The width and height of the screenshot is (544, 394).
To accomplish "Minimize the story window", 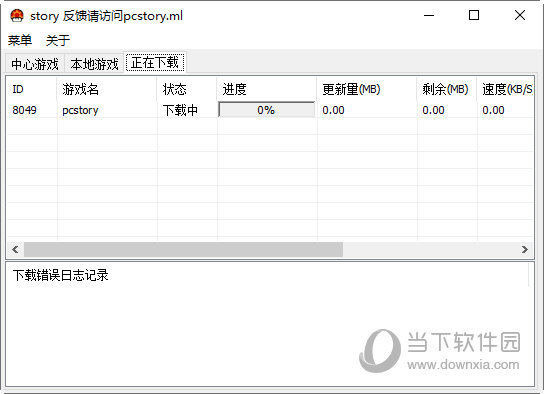I will (x=429, y=15).
